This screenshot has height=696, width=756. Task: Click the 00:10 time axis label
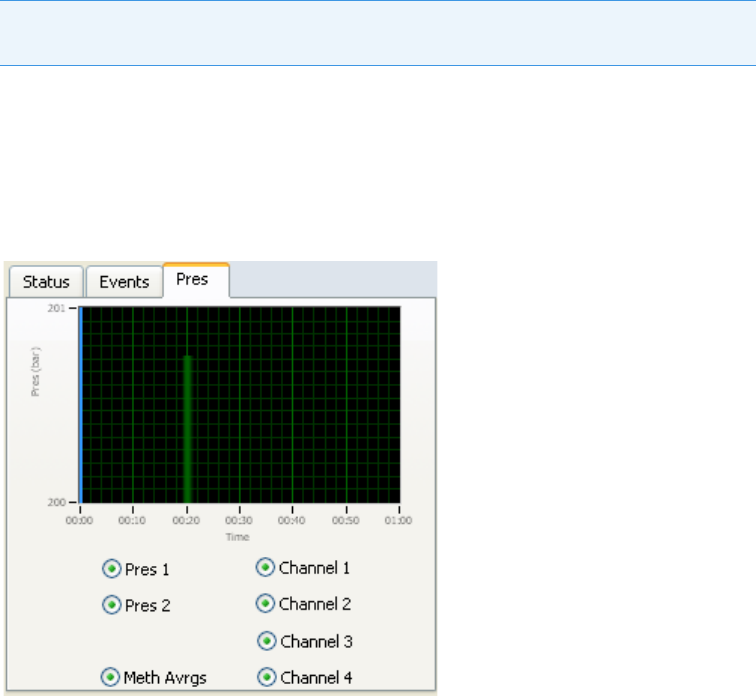[132, 521]
